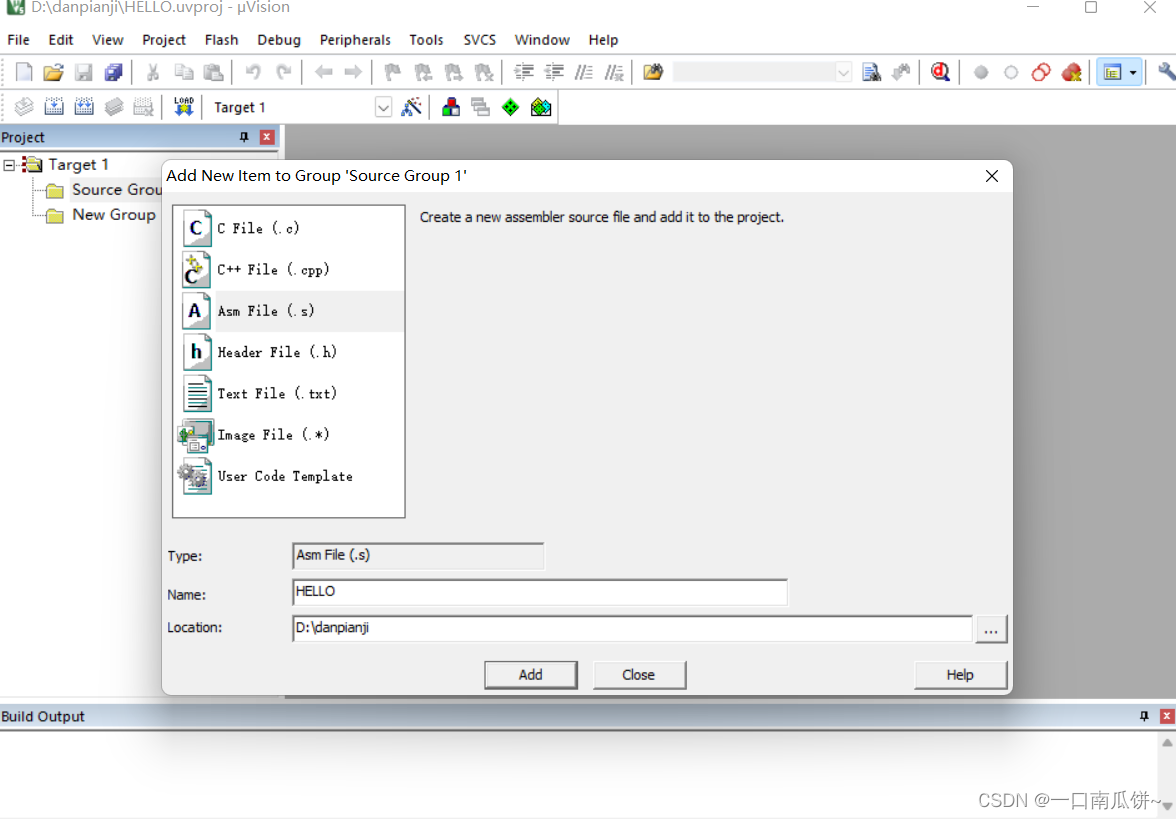Image resolution: width=1176 pixels, height=819 pixels.
Task: Click the Build Output scrollbar up arrow
Action: pyautogui.click(x=1167, y=742)
